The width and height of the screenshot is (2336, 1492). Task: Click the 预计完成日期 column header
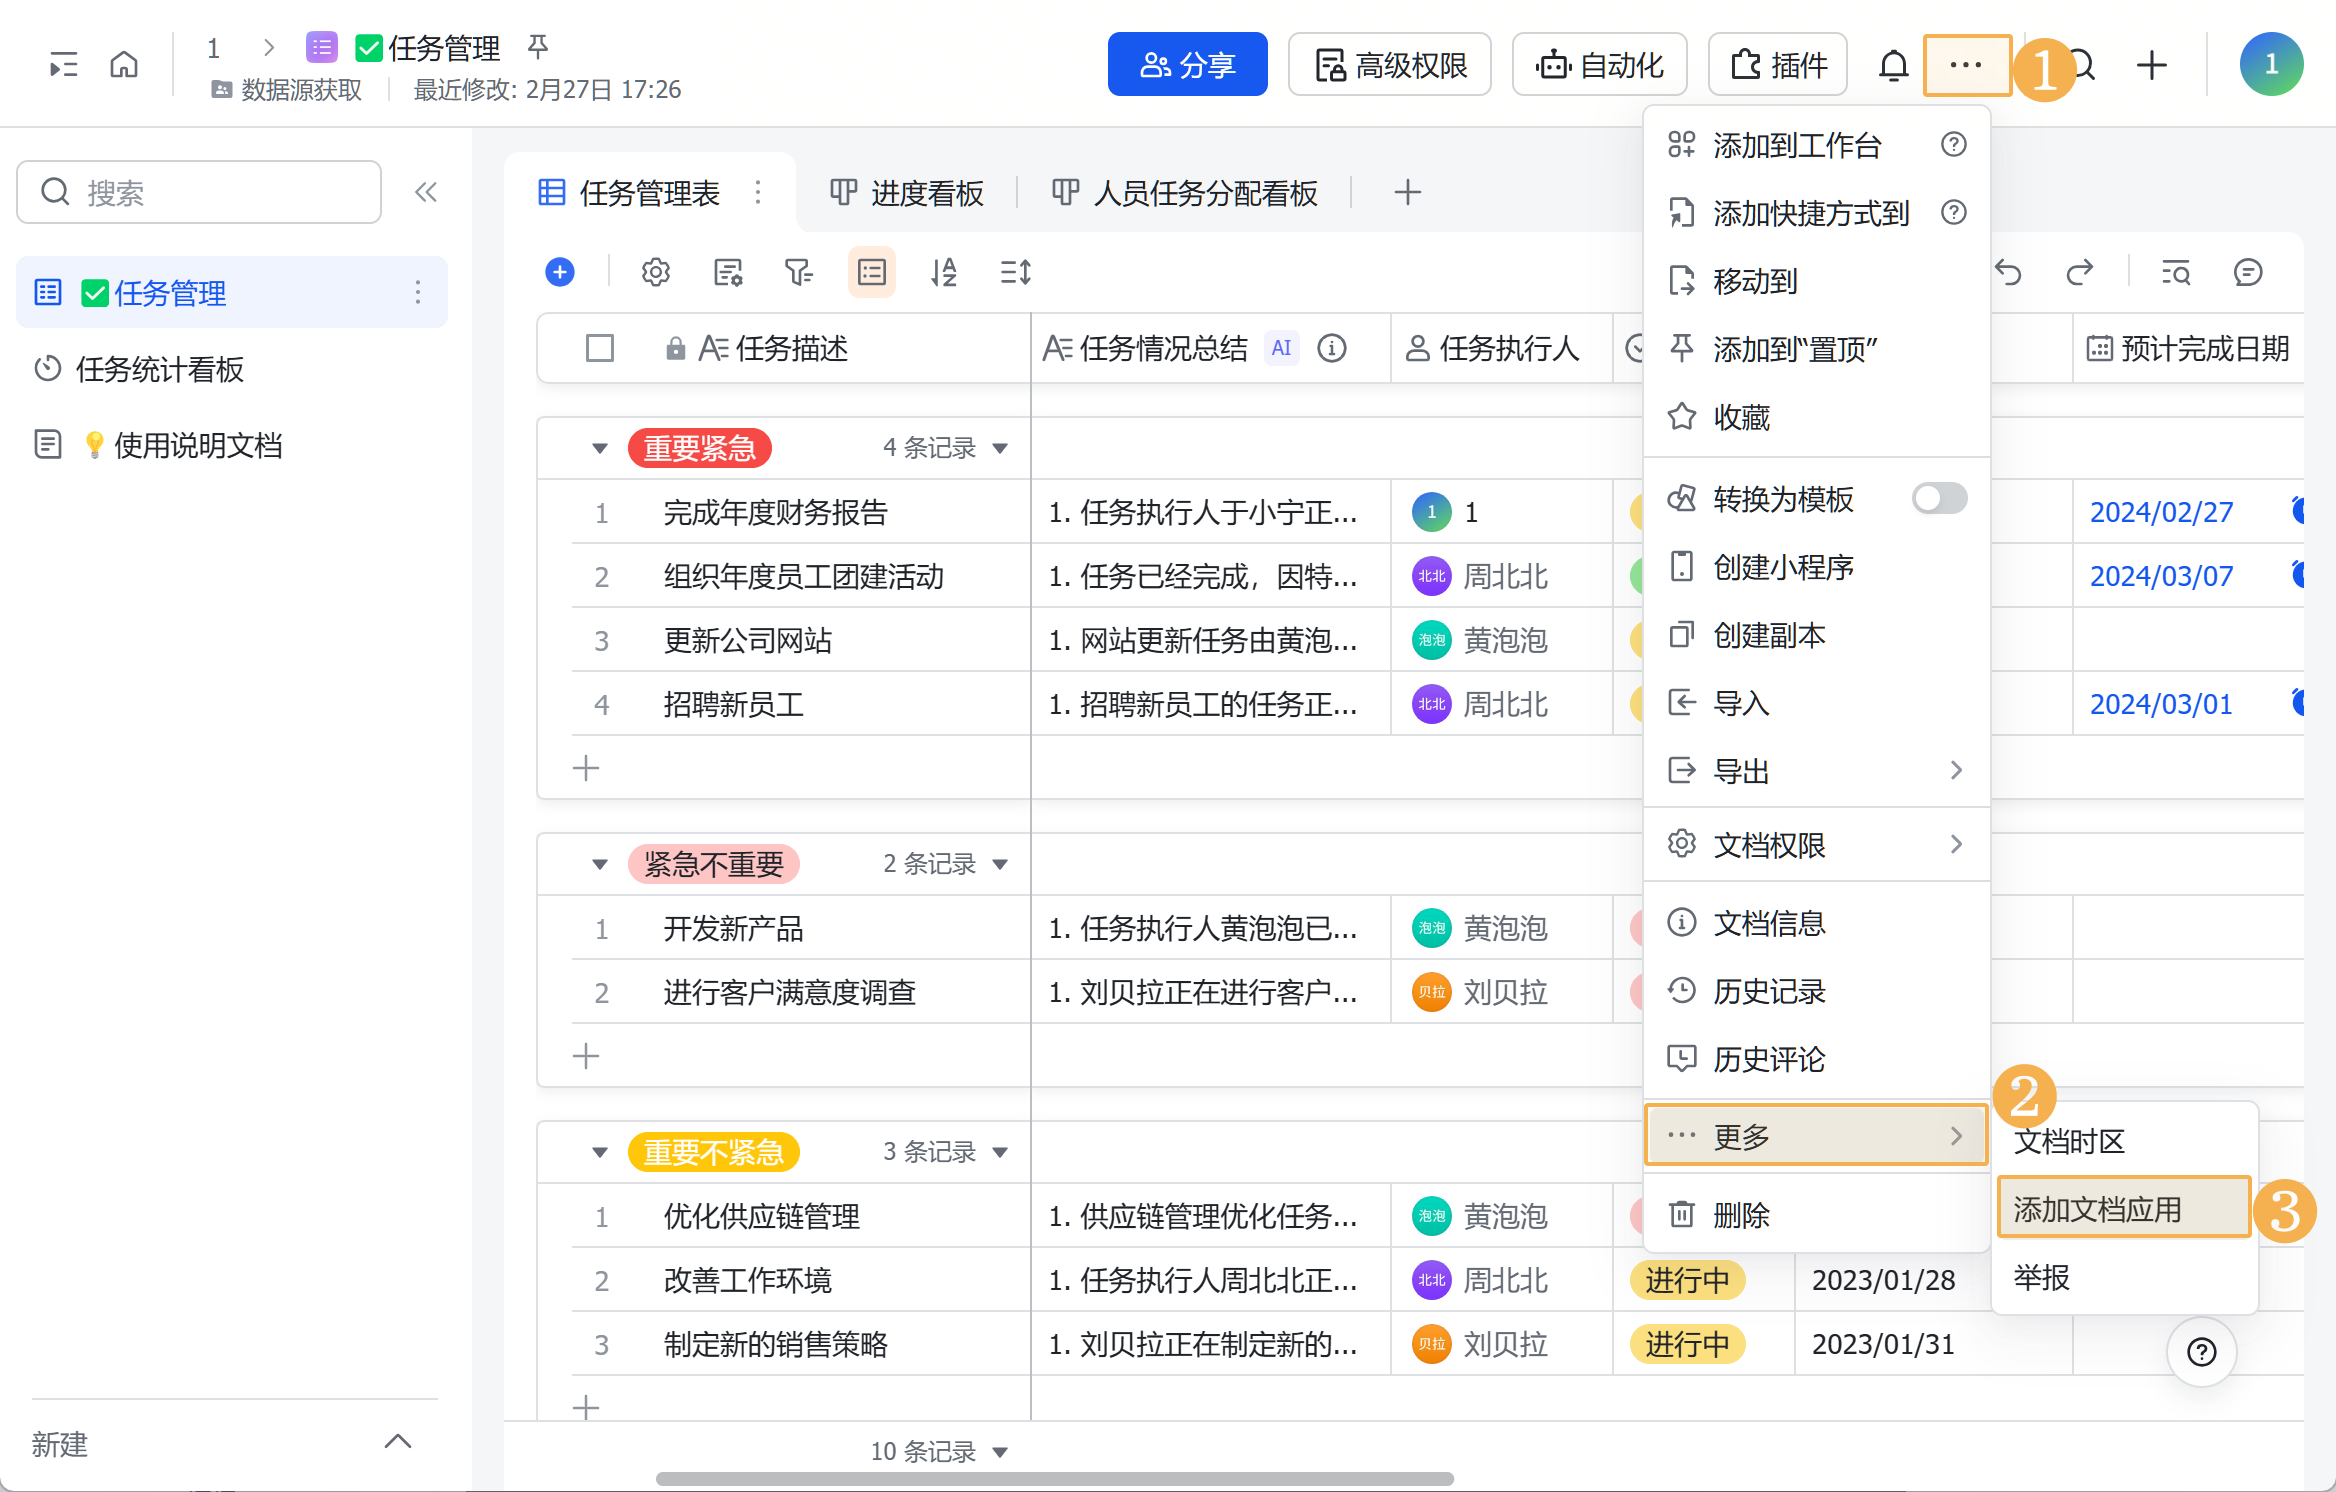pos(2189,348)
